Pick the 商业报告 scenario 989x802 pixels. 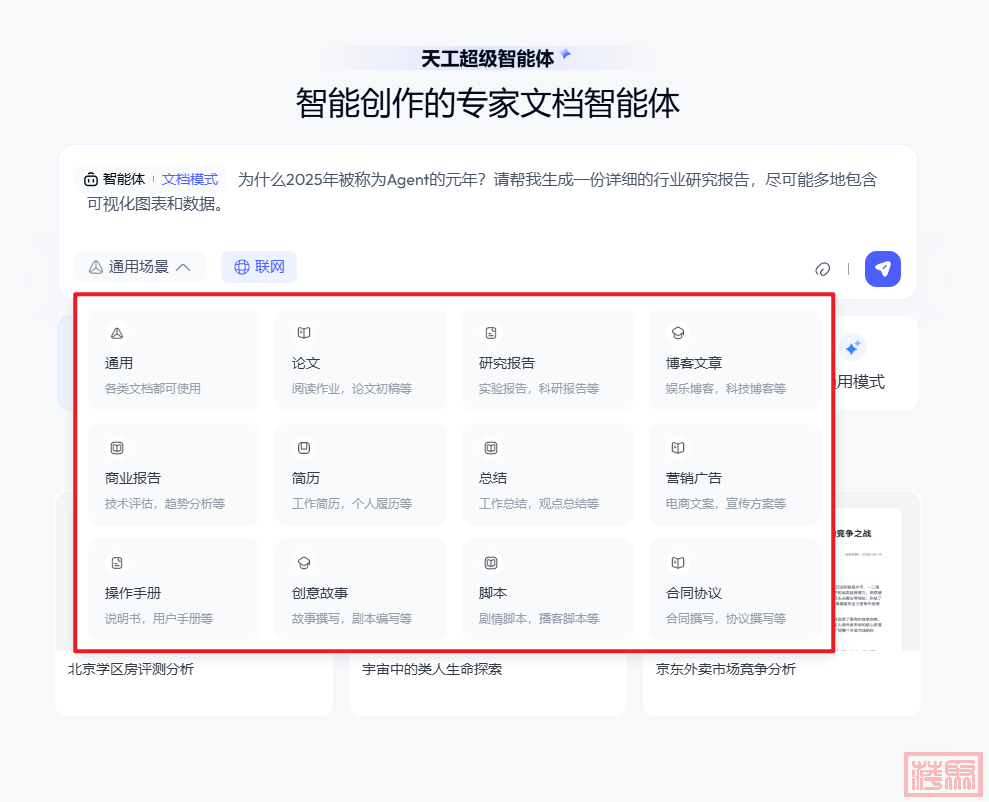[x=174, y=474]
